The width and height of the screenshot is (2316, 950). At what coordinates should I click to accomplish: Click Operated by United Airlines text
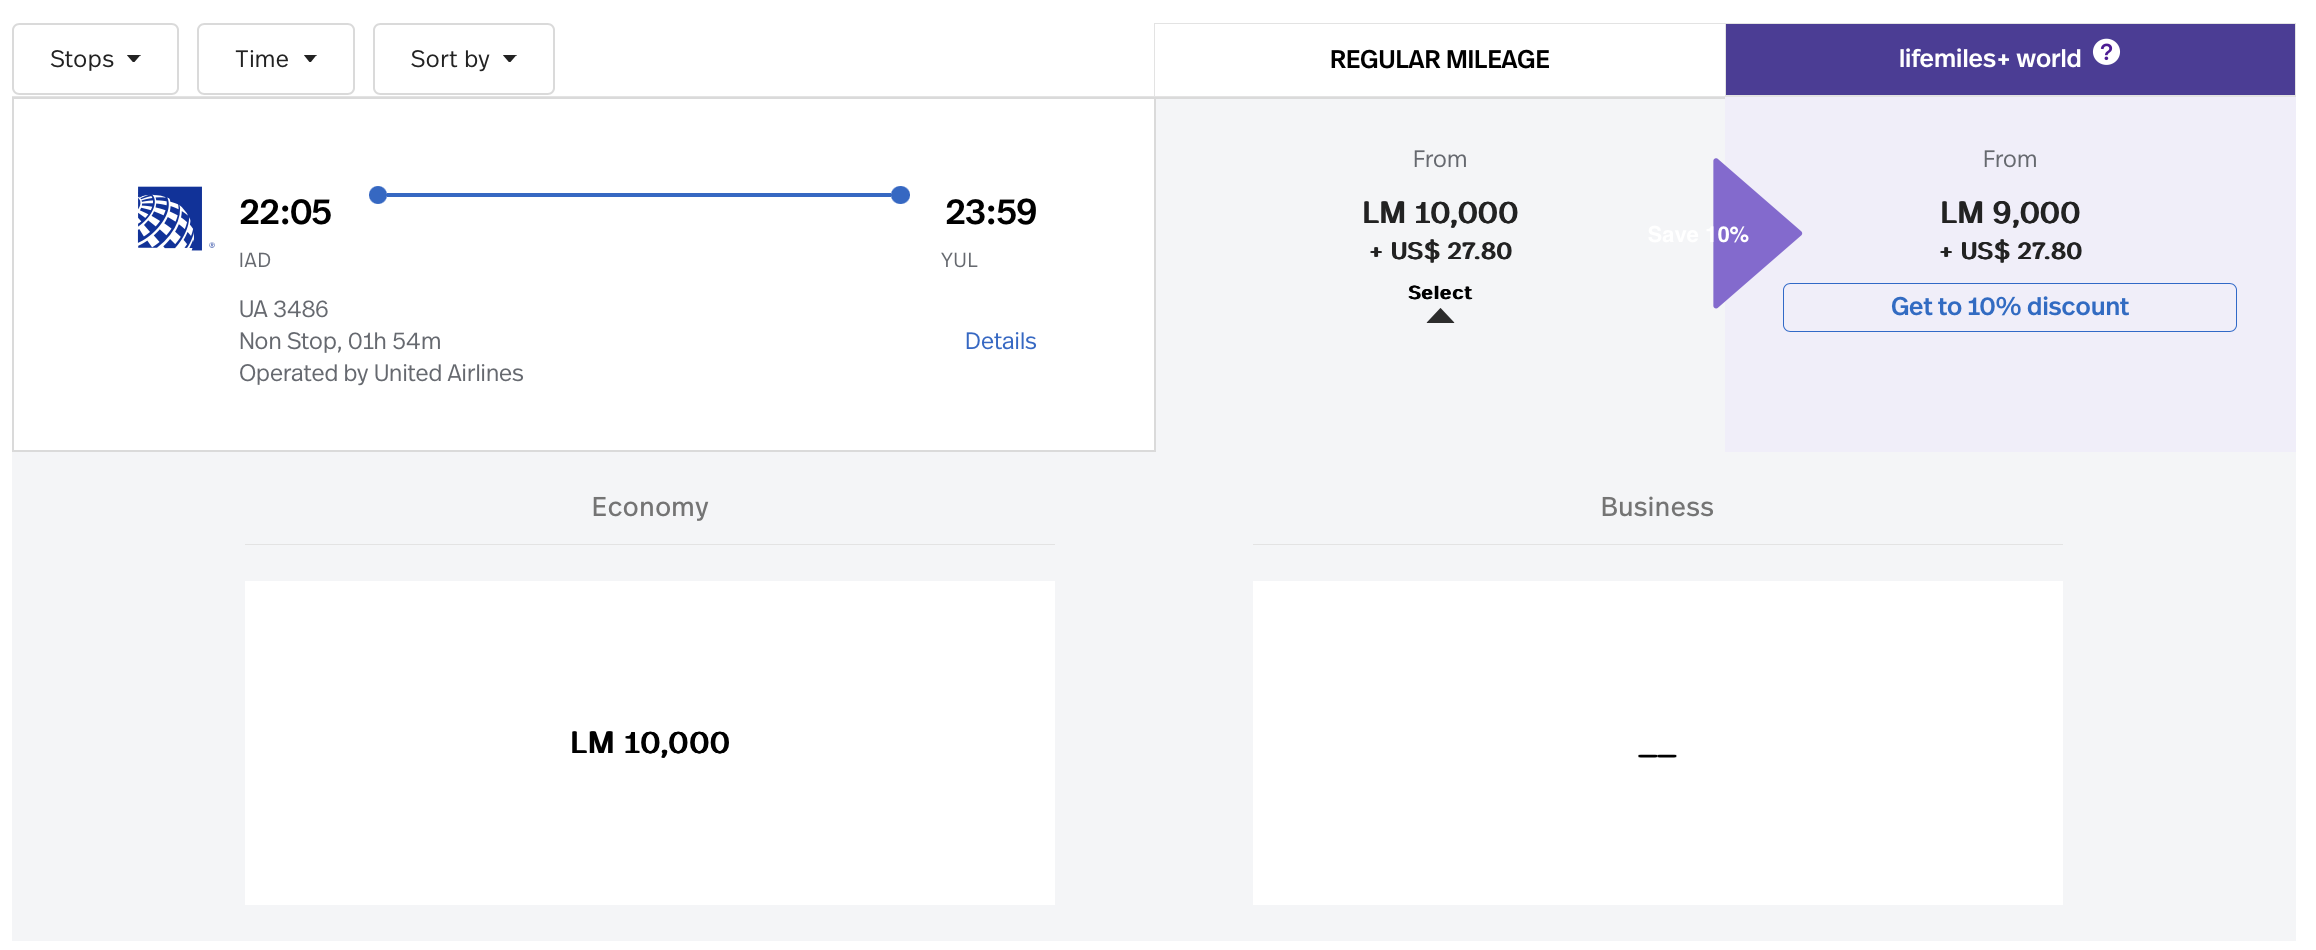(x=381, y=373)
